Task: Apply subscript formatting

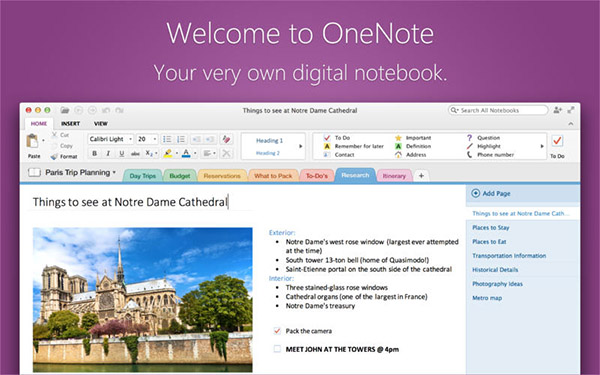Action: click(x=149, y=153)
